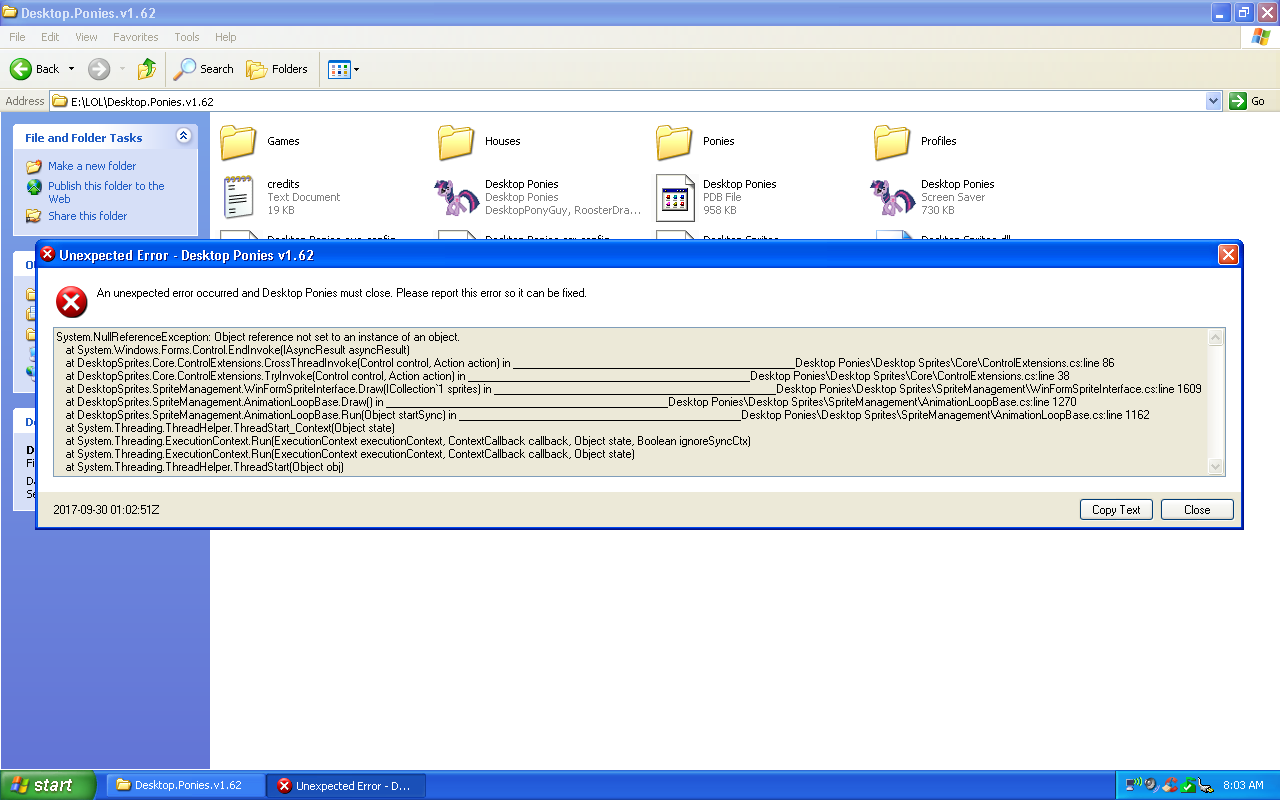Open the Forward history dropdown arrow

click(123, 69)
